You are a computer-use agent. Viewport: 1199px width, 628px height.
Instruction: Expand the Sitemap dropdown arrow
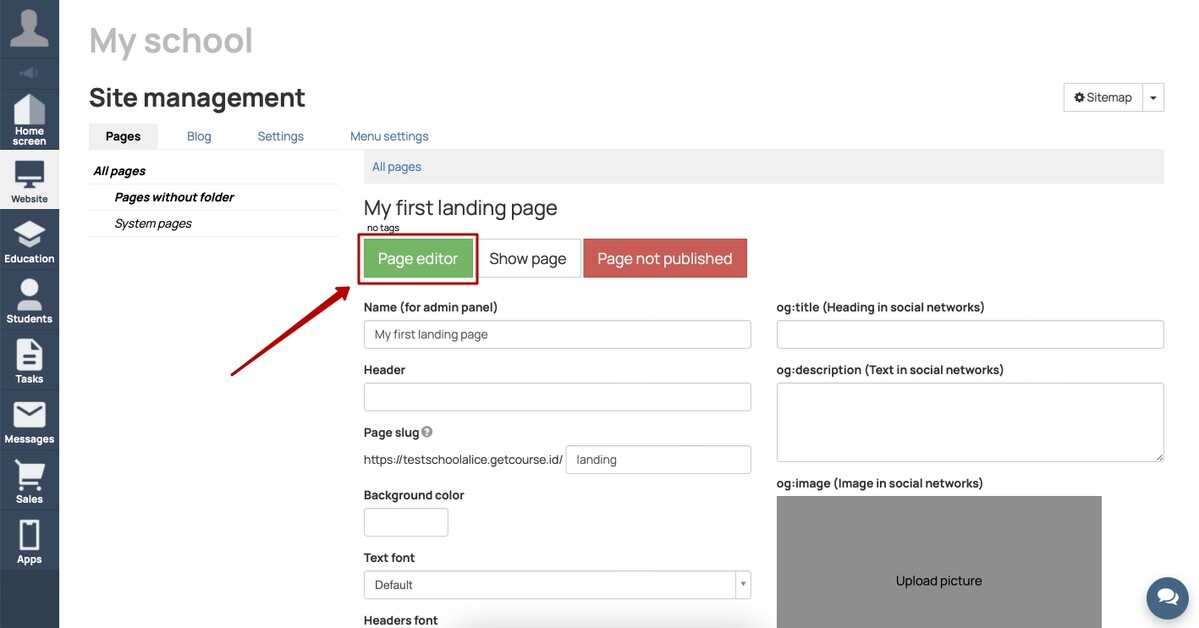(x=1153, y=97)
